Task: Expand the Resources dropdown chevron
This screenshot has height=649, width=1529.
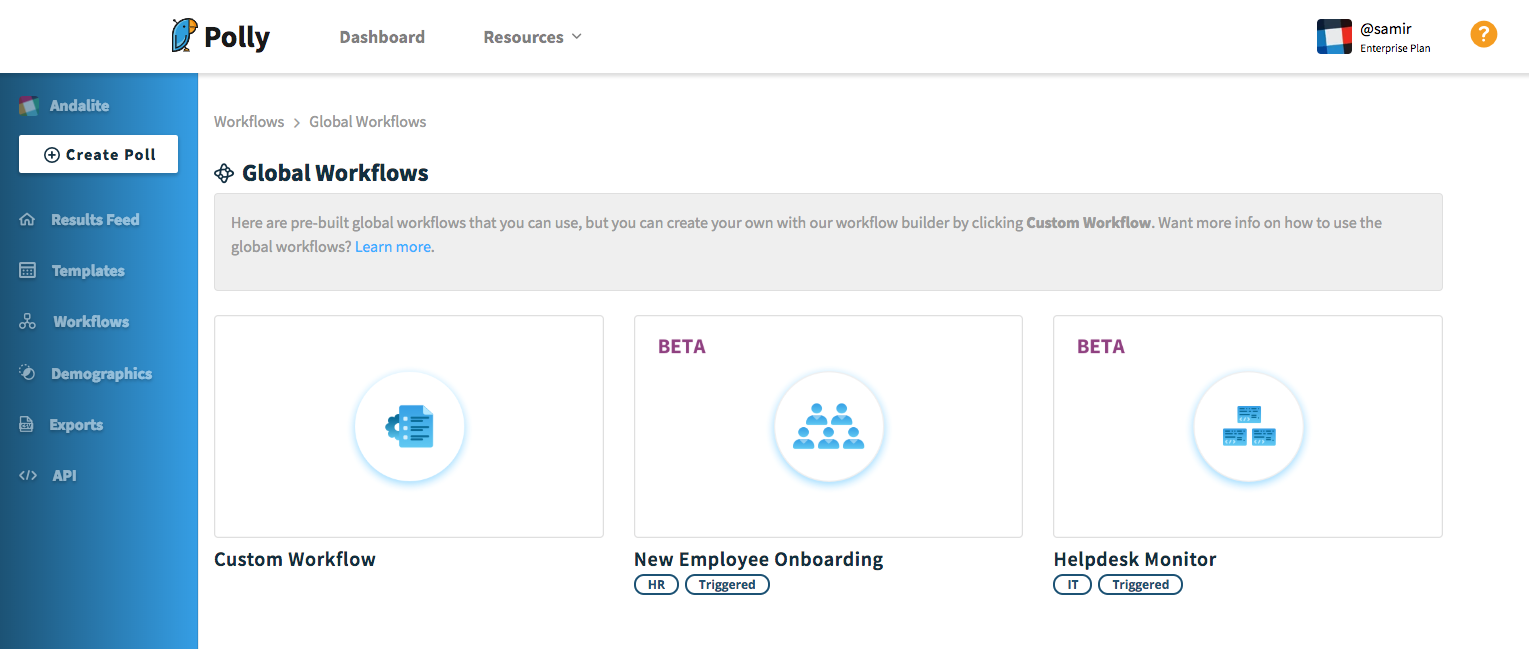Action: point(576,37)
